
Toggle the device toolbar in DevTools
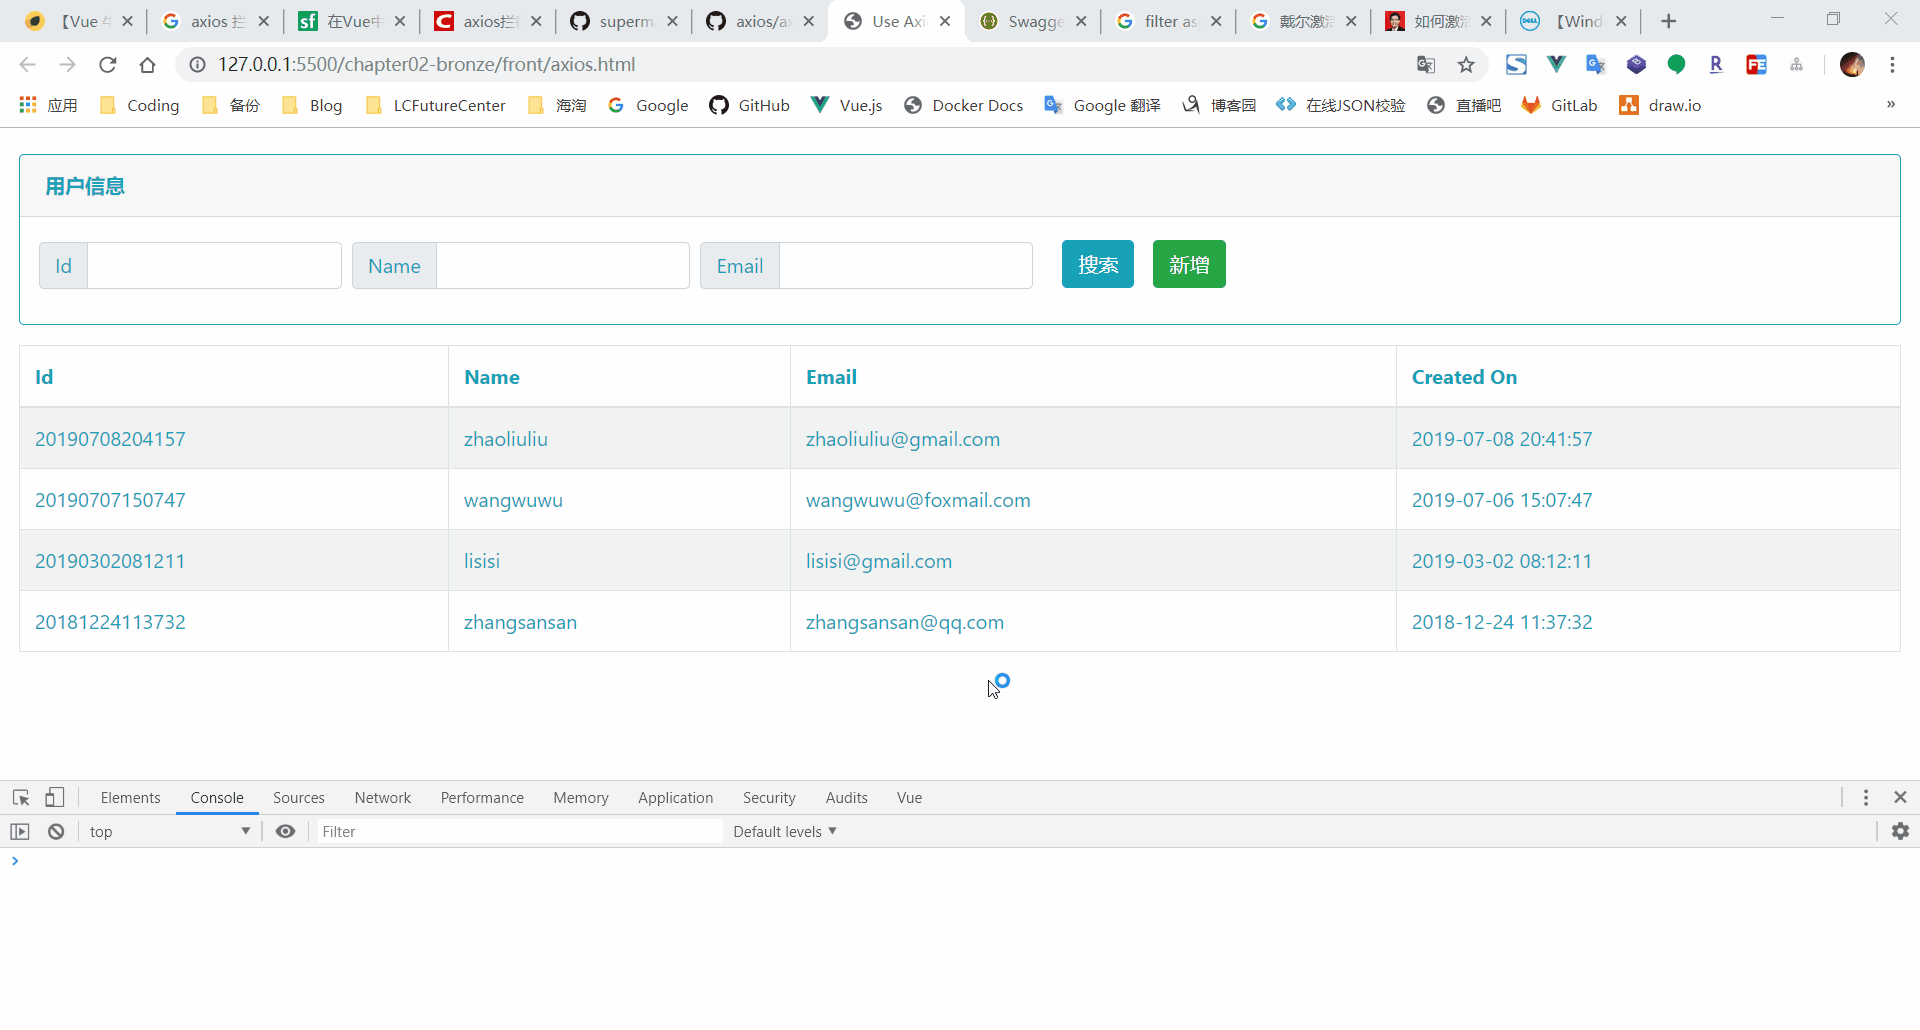[x=55, y=797]
